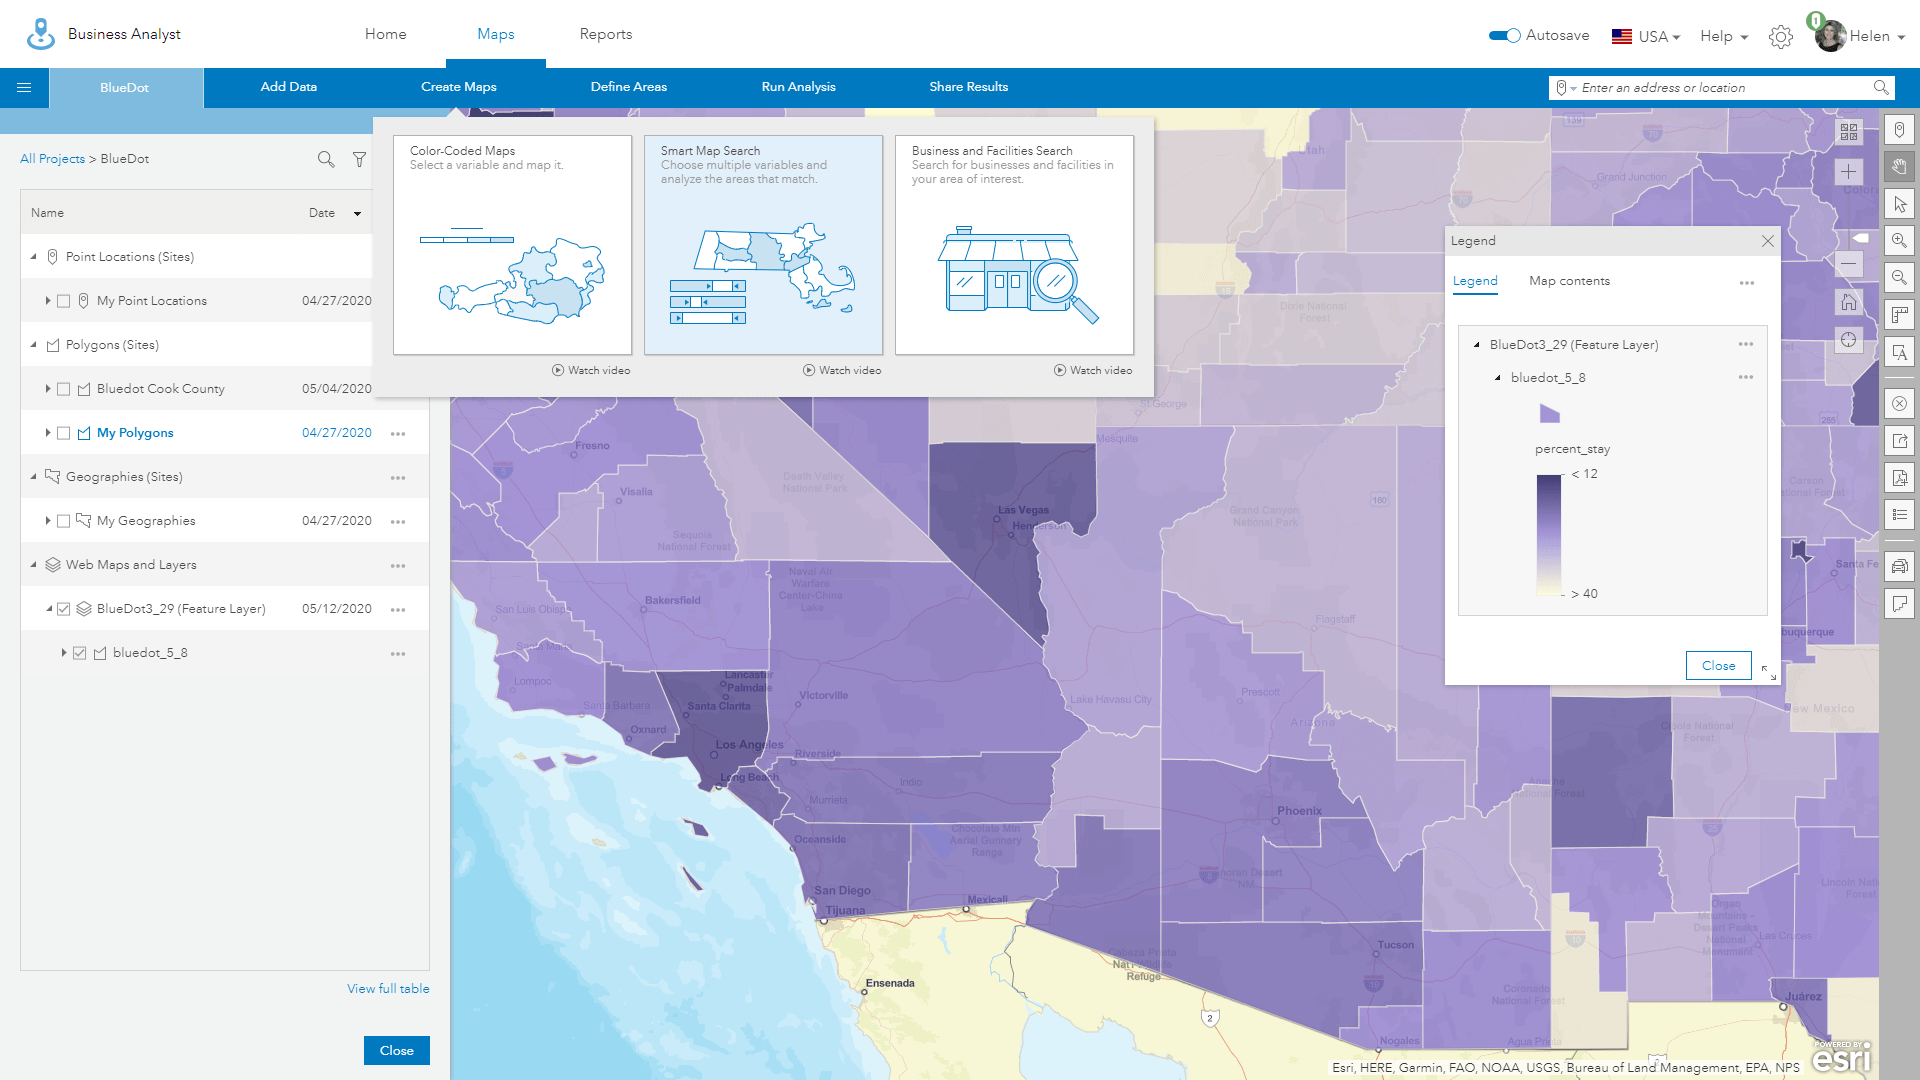Image resolution: width=1920 pixels, height=1080 pixels.
Task: Expand bluedot_5_8 in the project tree
Action: [x=64, y=652]
